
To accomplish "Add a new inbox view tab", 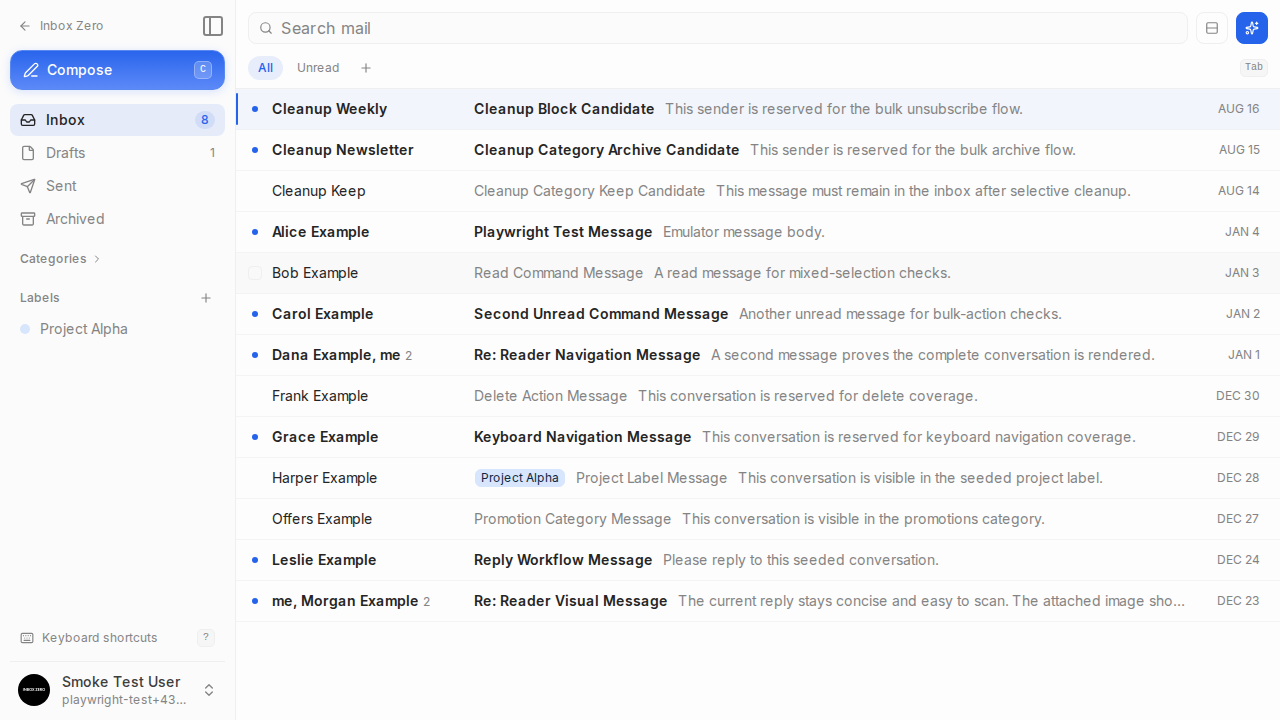I will [366, 68].
